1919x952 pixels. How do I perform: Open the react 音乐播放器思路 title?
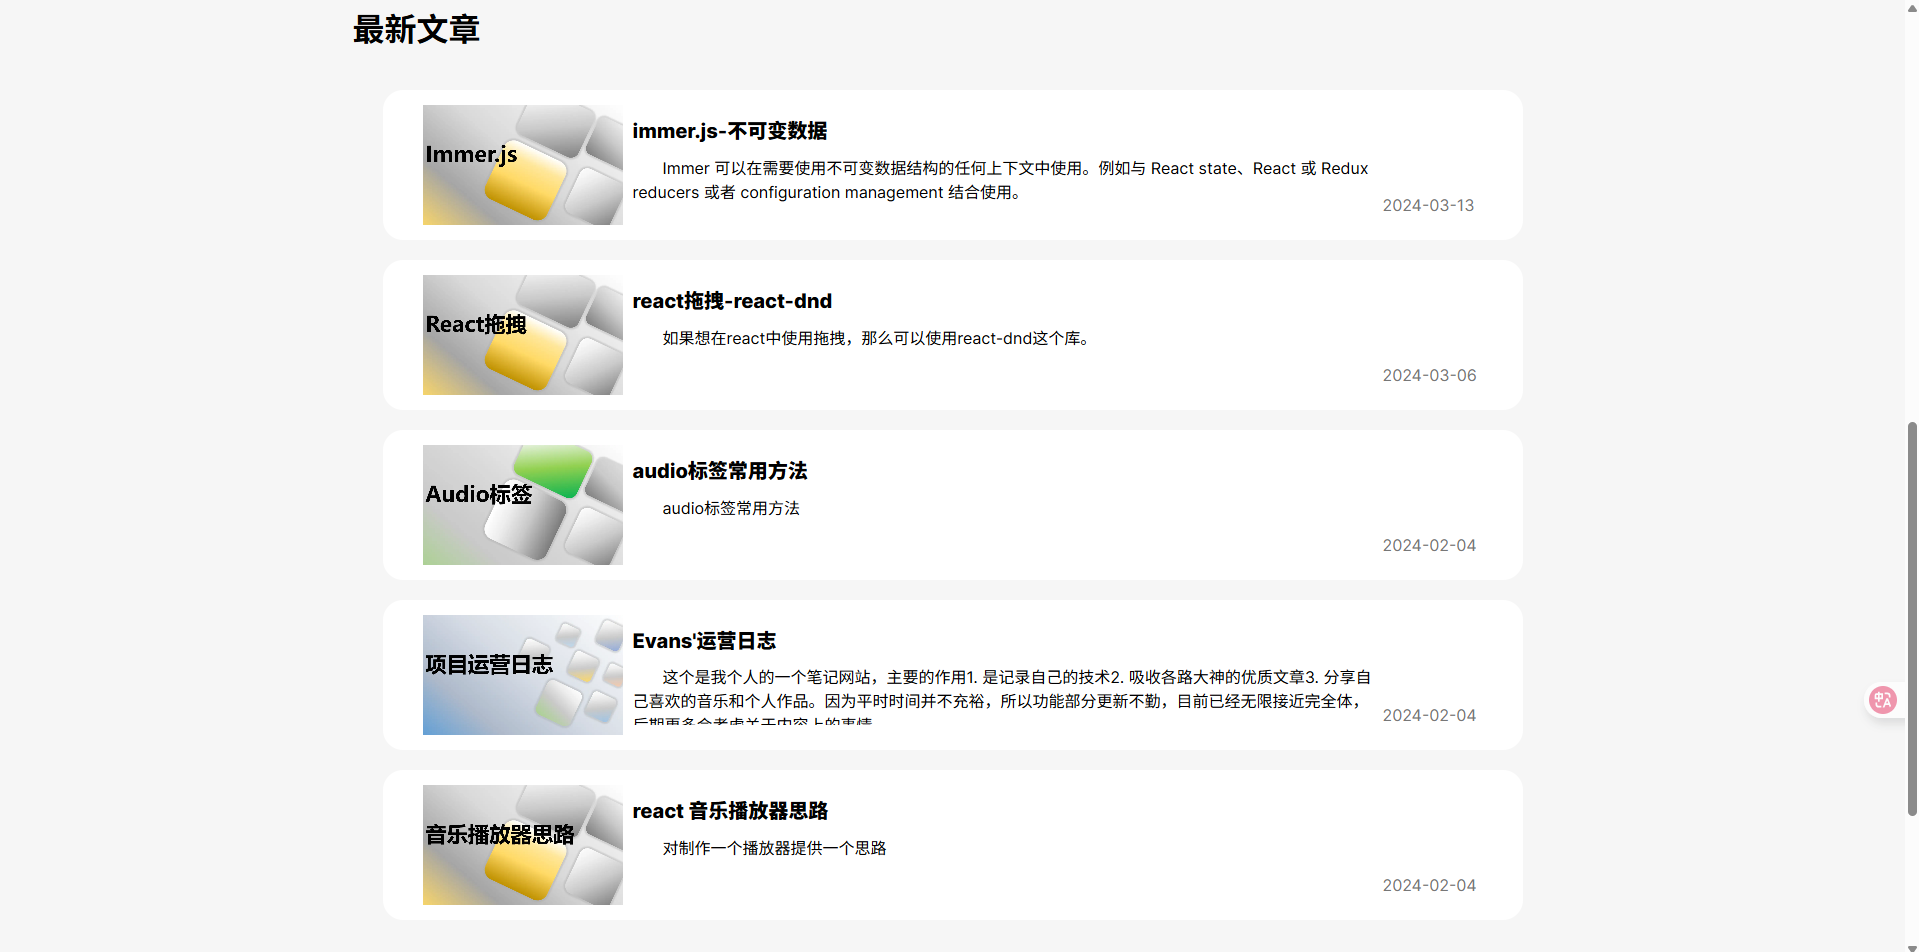[x=729, y=811]
